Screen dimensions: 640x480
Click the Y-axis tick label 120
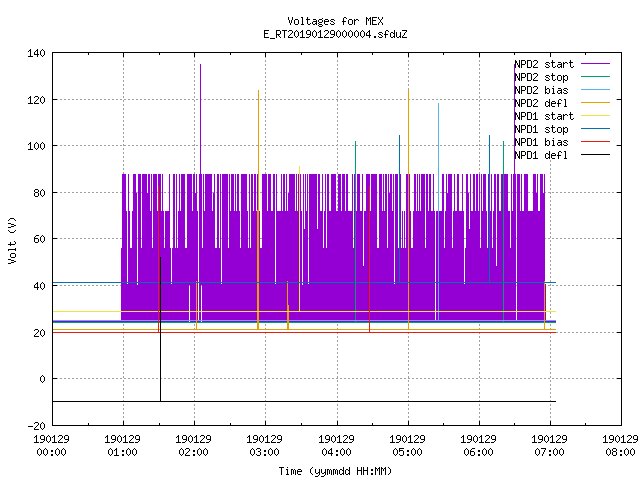click(x=36, y=100)
